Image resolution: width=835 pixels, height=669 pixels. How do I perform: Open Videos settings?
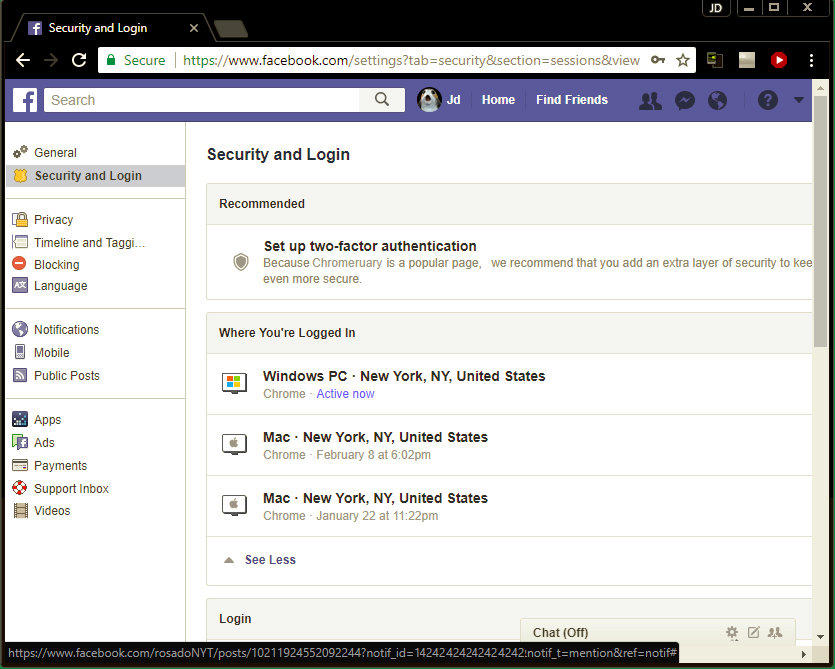click(x=52, y=510)
